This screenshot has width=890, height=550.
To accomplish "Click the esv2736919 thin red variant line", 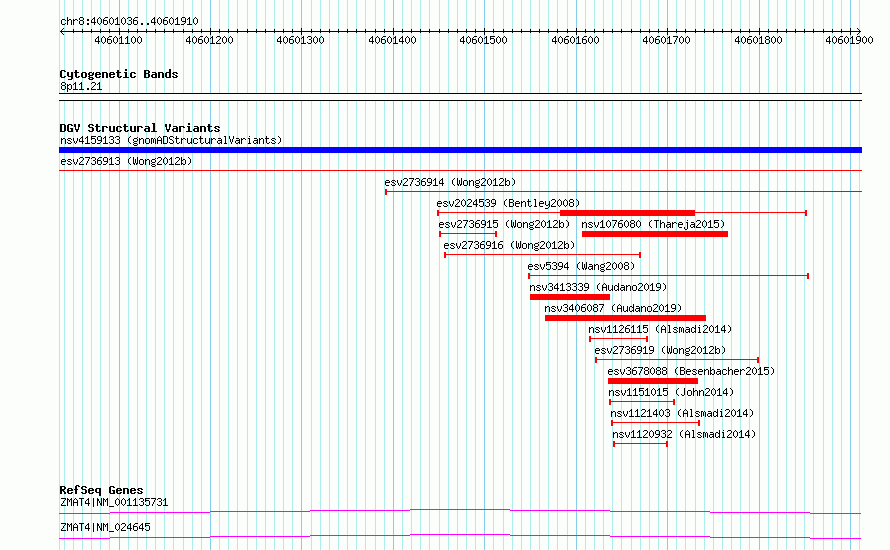I will point(677,360).
